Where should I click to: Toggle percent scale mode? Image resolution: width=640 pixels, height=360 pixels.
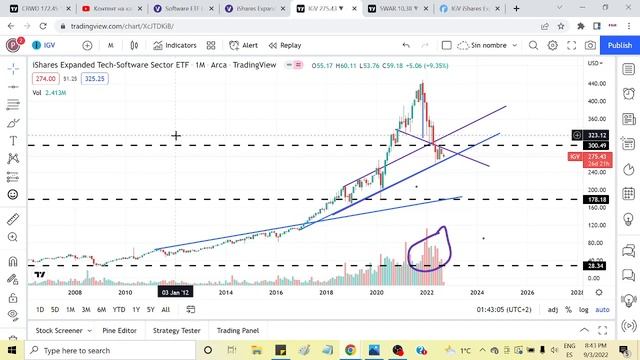[x=568, y=310]
